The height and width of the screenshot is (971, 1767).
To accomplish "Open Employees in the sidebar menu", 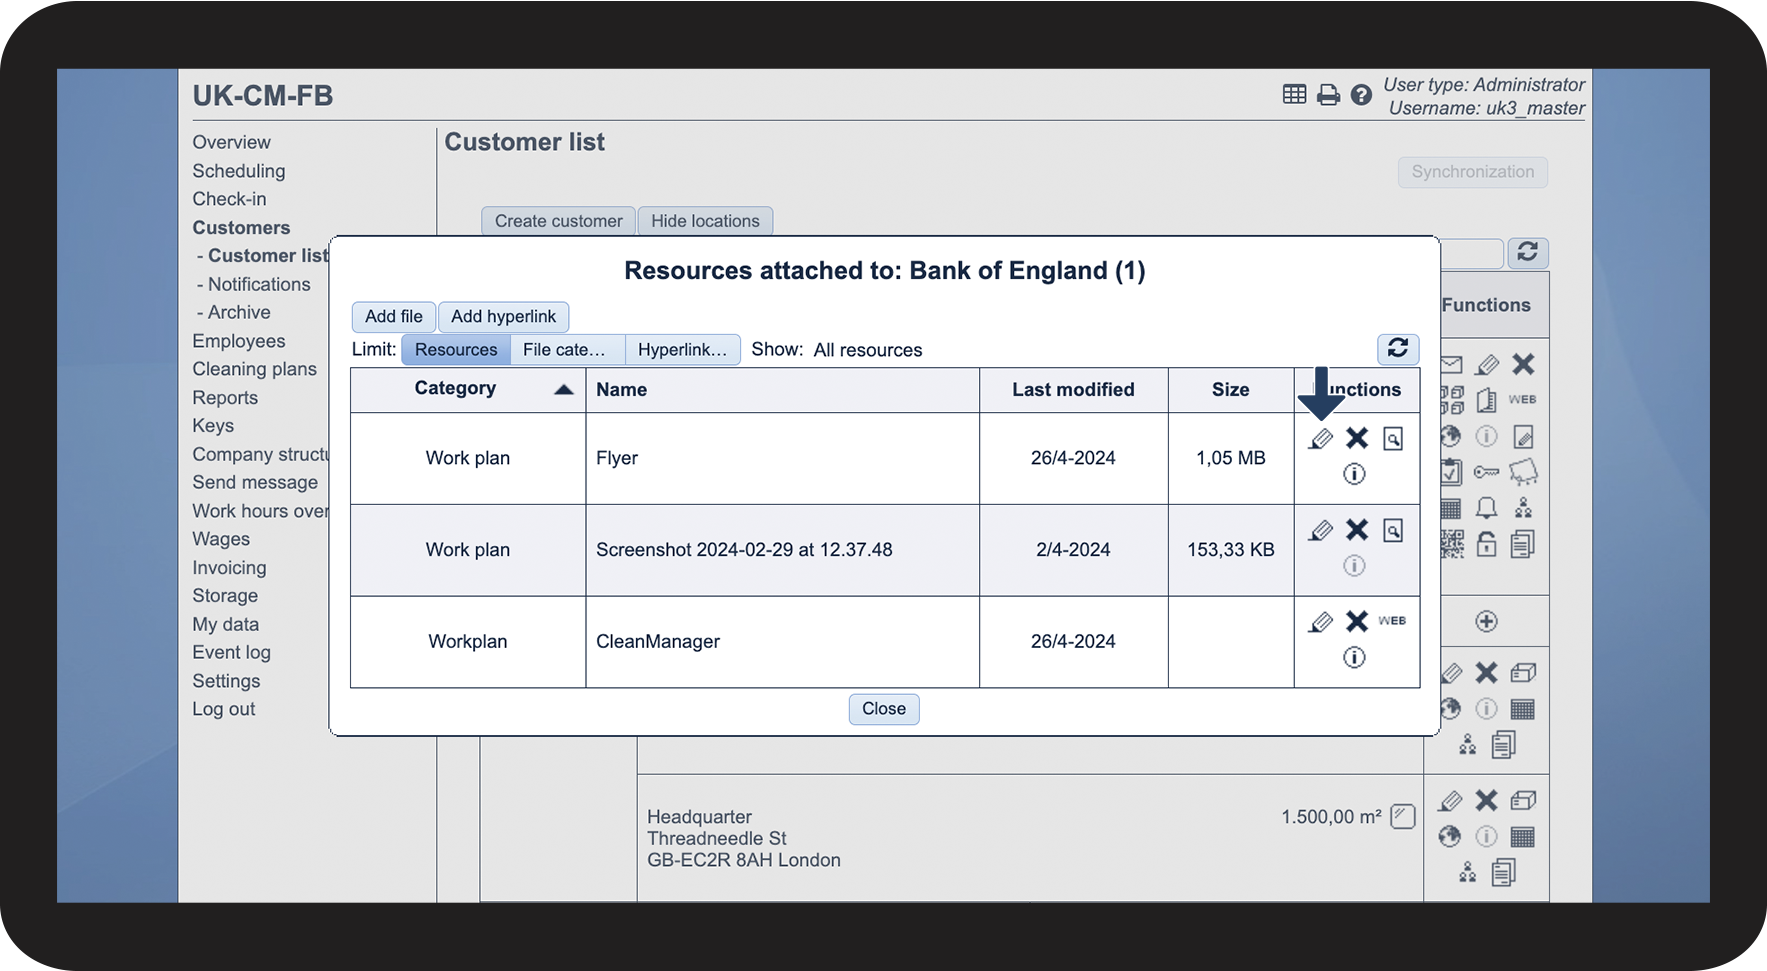I will 239,341.
